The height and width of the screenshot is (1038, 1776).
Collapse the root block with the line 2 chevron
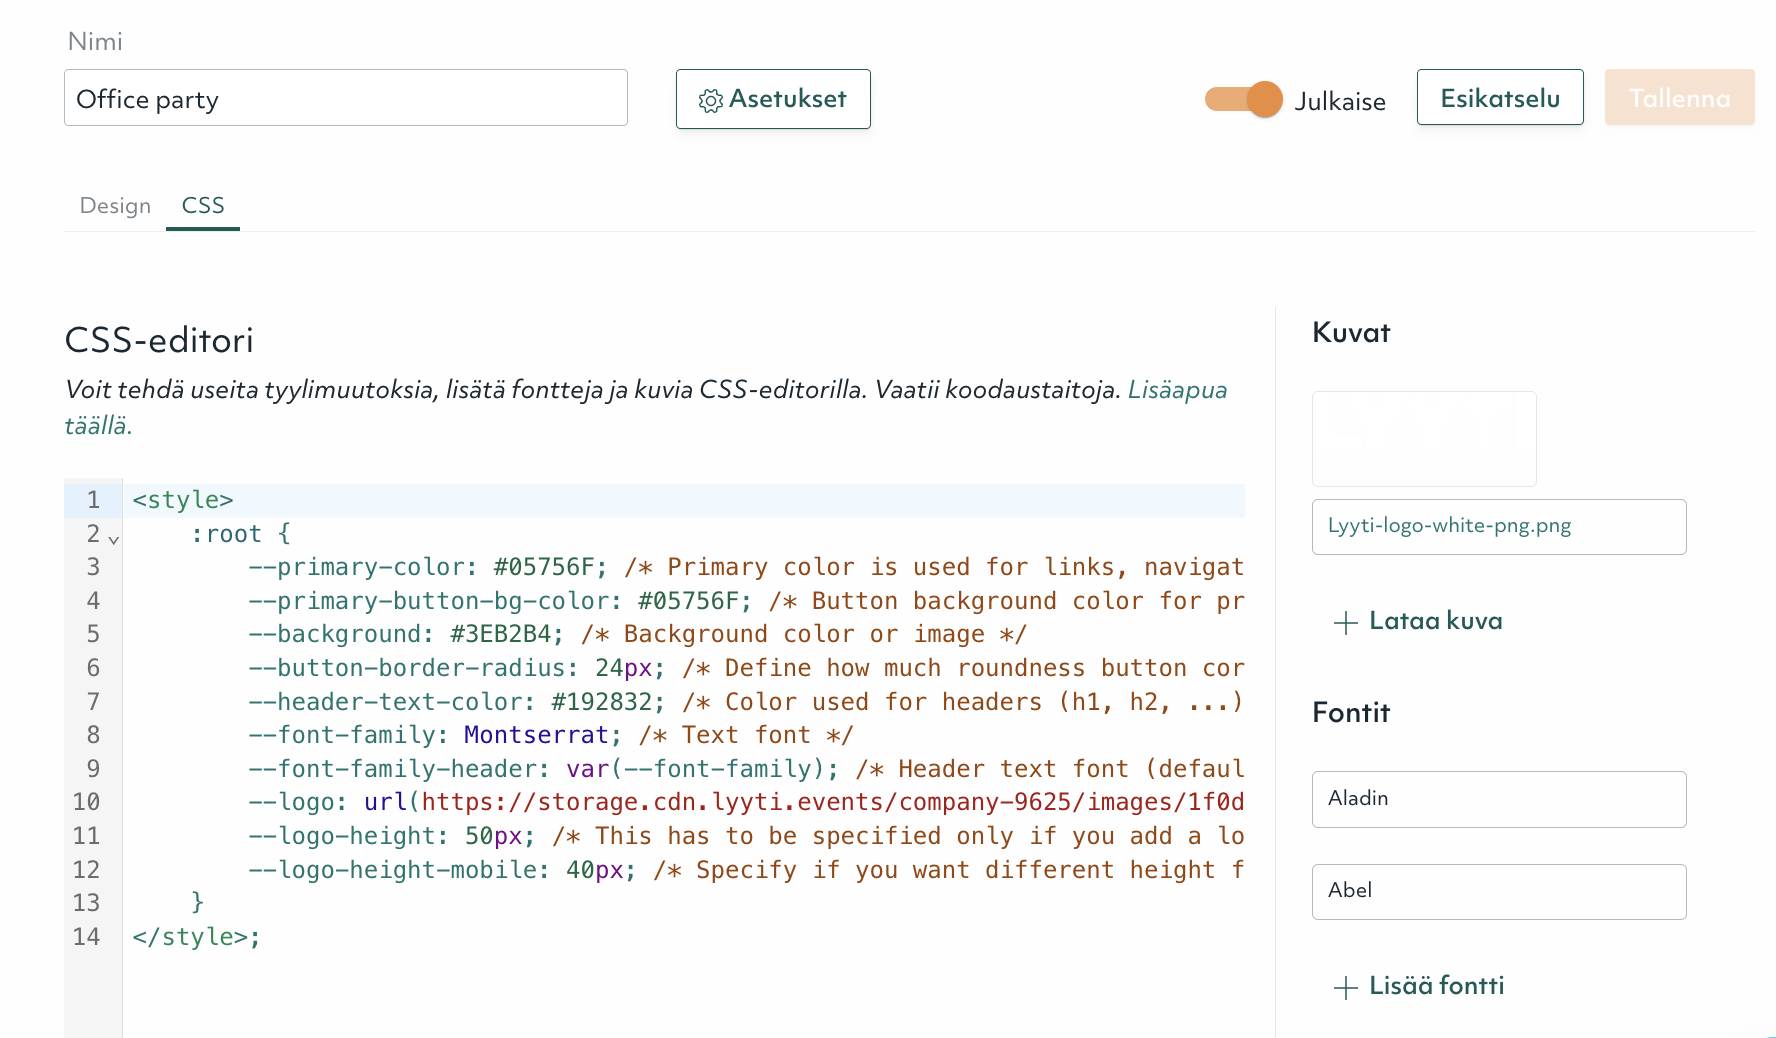114,539
